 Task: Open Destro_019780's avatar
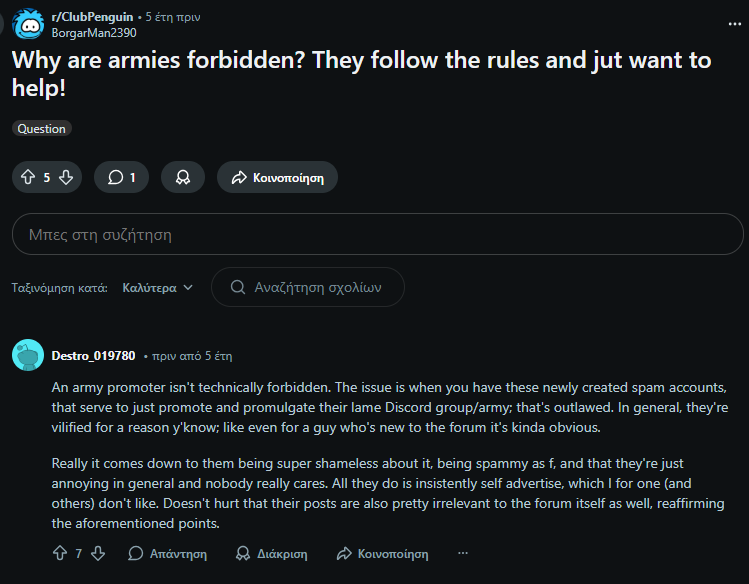pos(27,355)
